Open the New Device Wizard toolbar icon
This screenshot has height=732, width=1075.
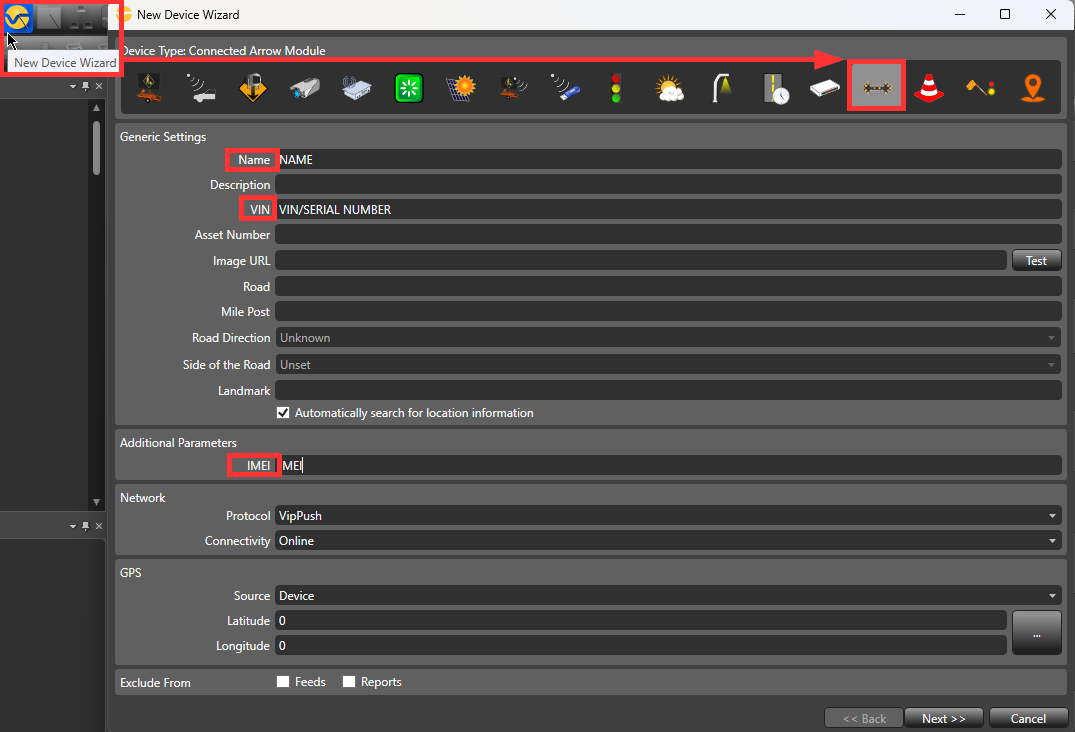click(x=17, y=17)
